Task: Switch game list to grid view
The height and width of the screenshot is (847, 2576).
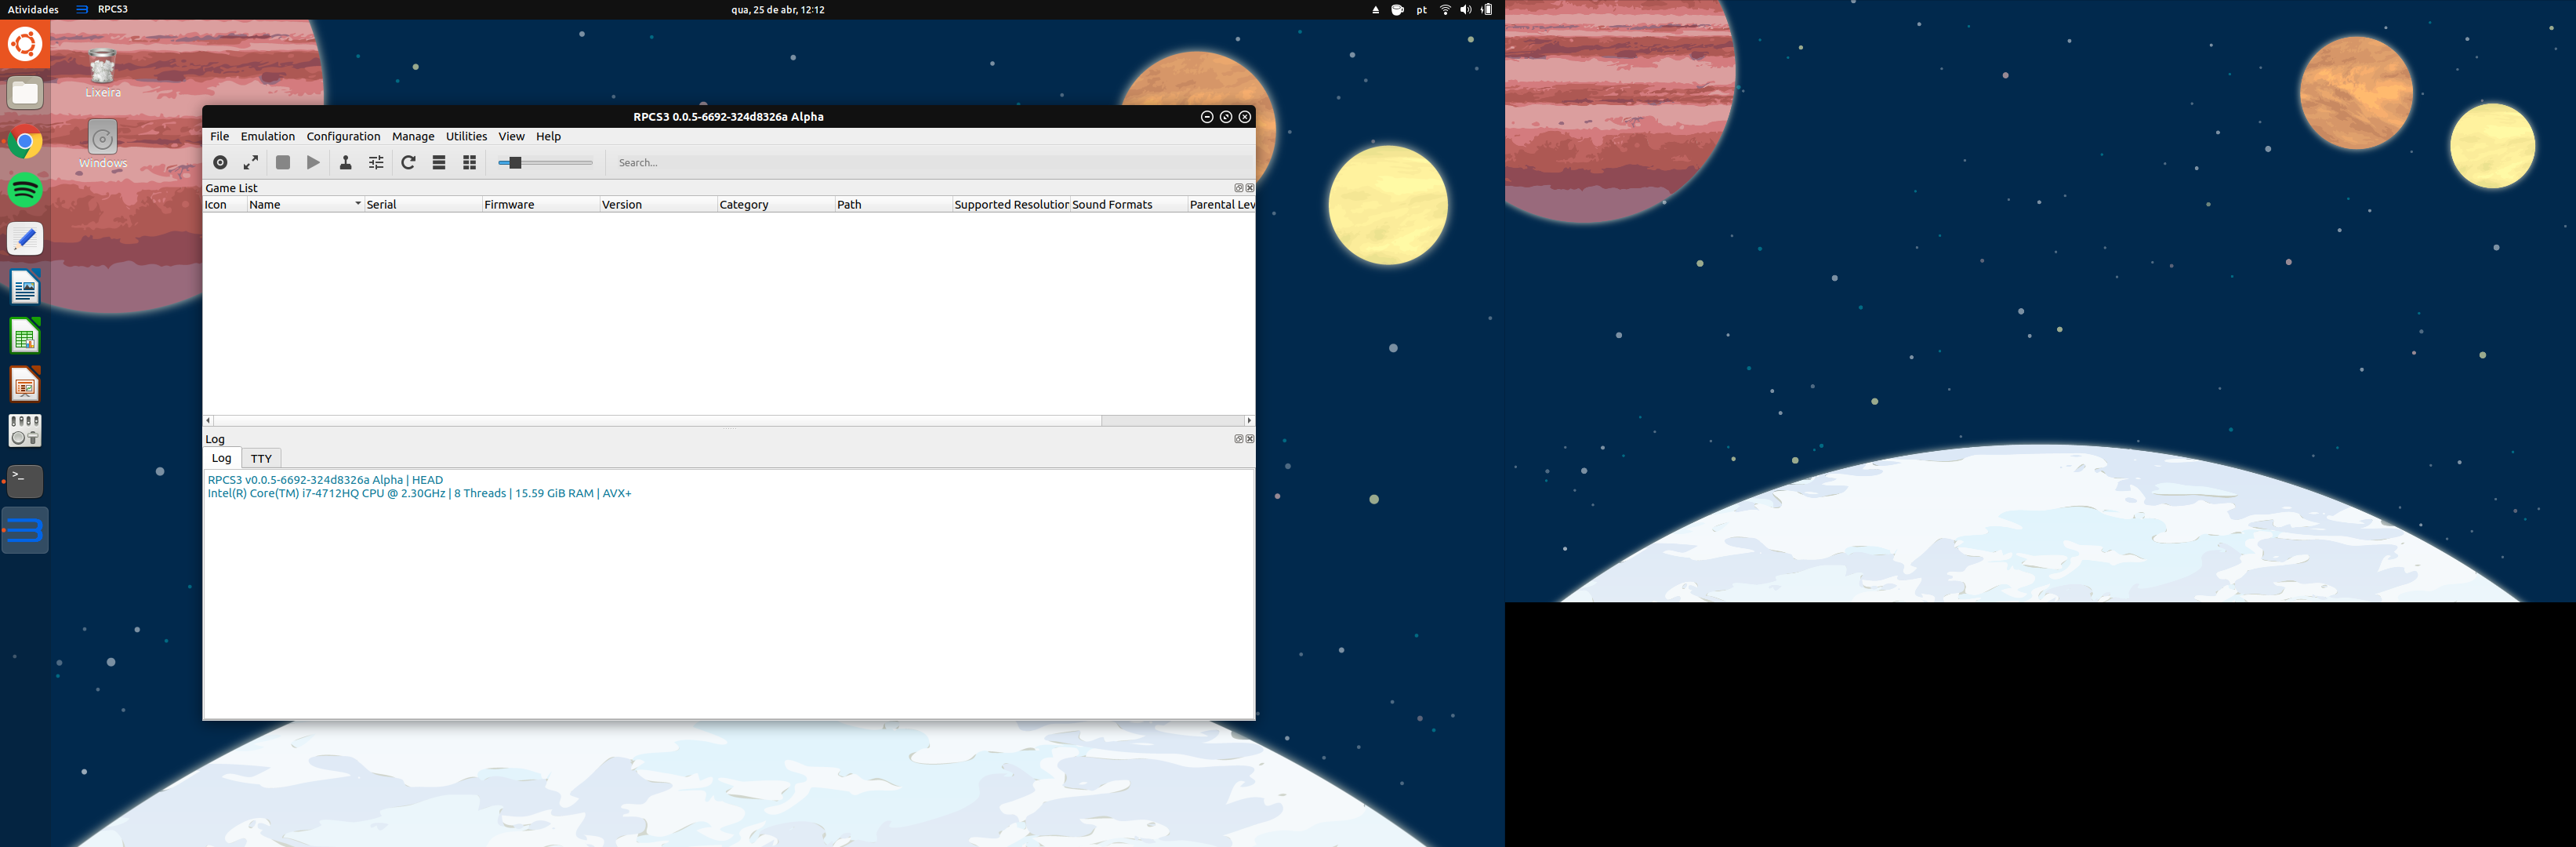Action: (x=470, y=163)
